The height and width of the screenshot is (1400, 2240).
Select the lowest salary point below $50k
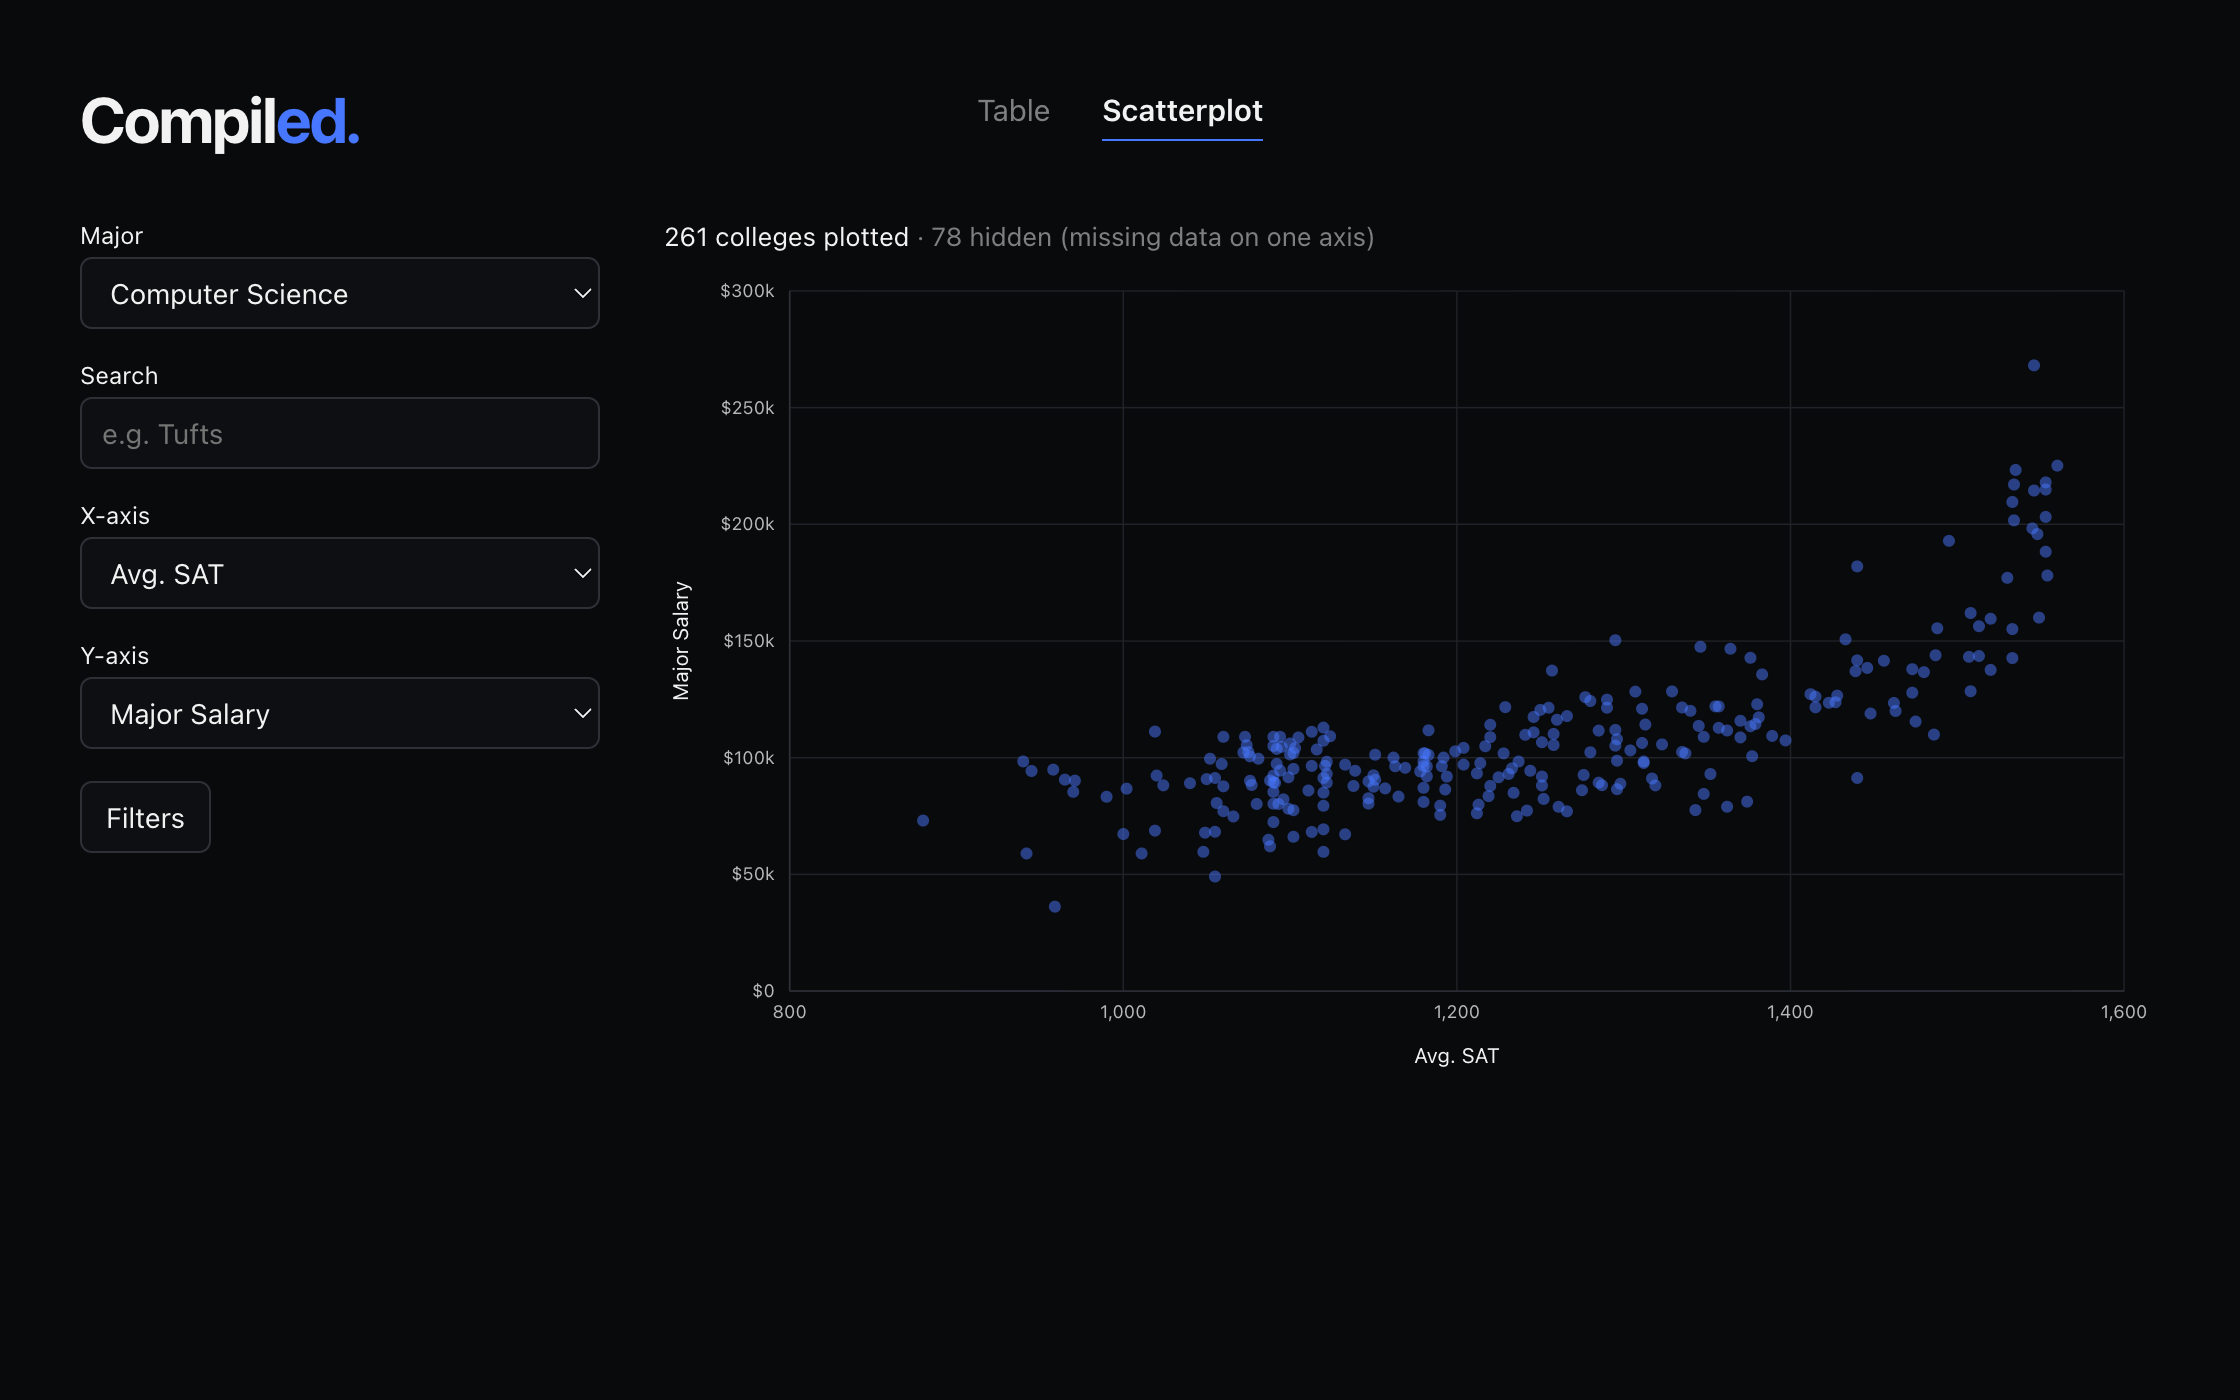pos(1055,907)
